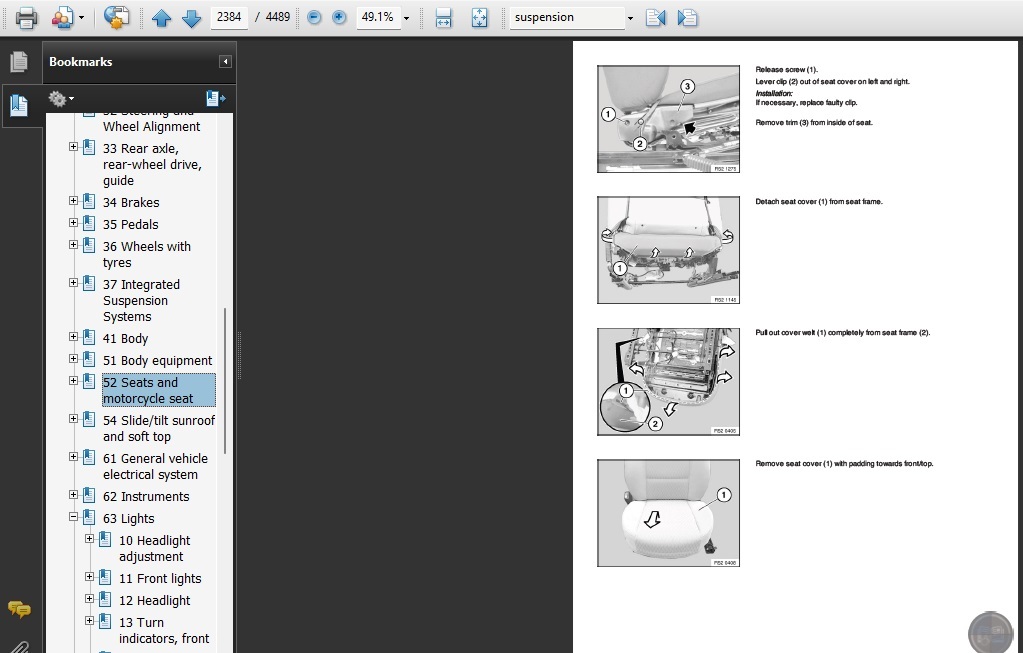Viewport: 1023px width, 653px height.
Task: Open 61 General vehicle electrical system
Action: coord(155,466)
